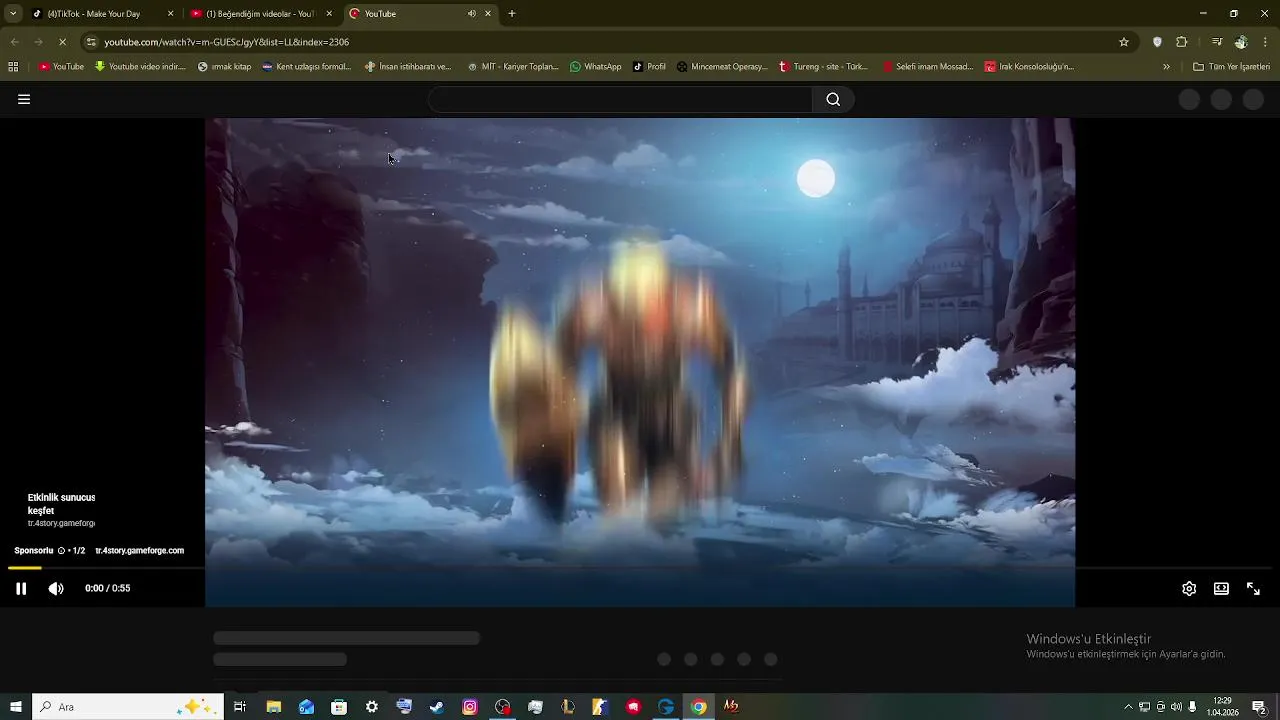Open the 'MİT - Kariyer Toplan' bookmark
The height and width of the screenshot is (720, 1280).
click(513, 67)
